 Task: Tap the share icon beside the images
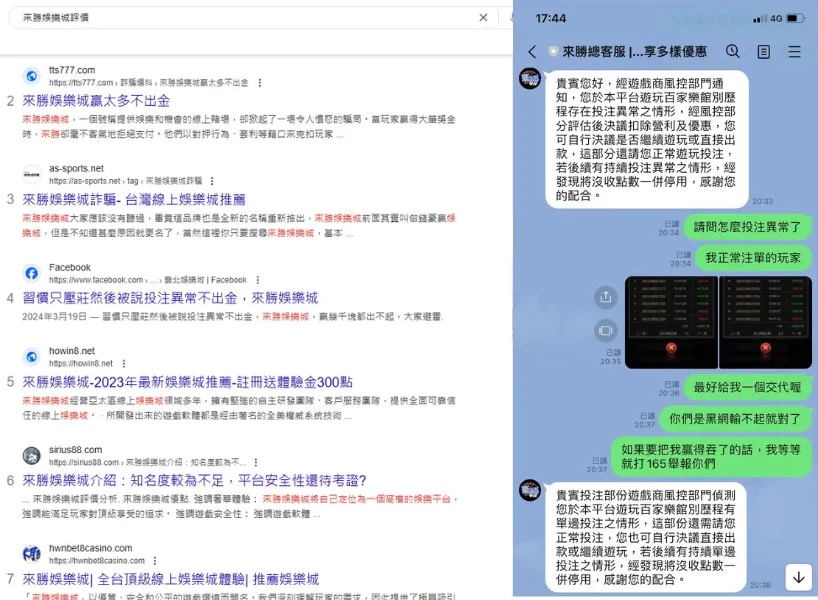pos(606,297)
